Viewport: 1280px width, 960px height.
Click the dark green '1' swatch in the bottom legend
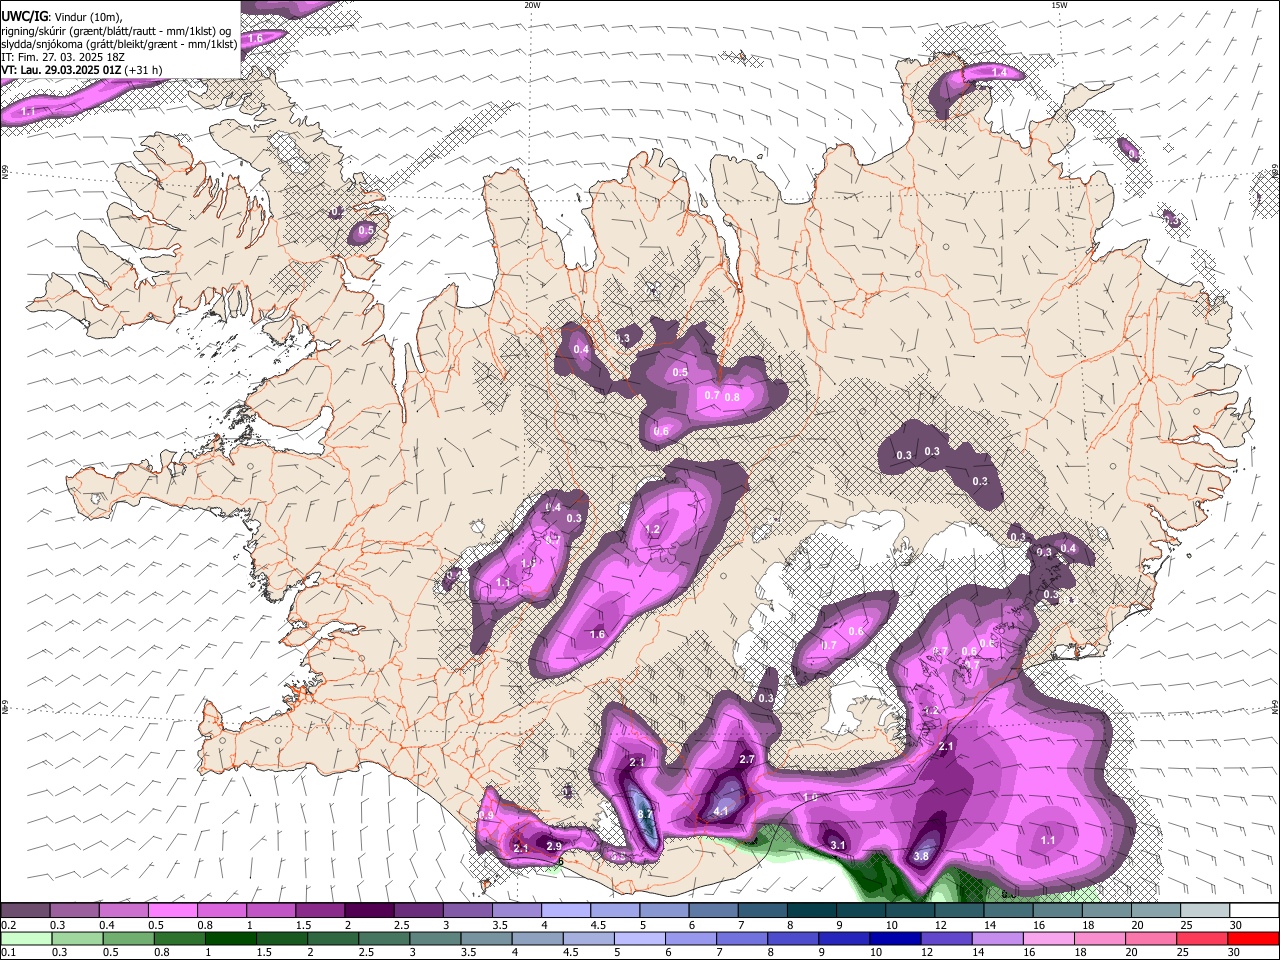(229, 939)
